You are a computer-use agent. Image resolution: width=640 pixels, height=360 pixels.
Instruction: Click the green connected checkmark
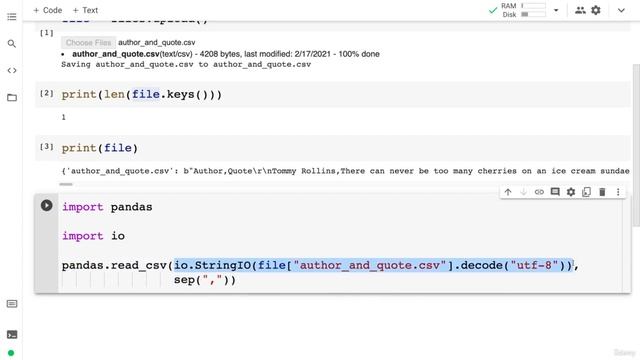tap(493, 10)
